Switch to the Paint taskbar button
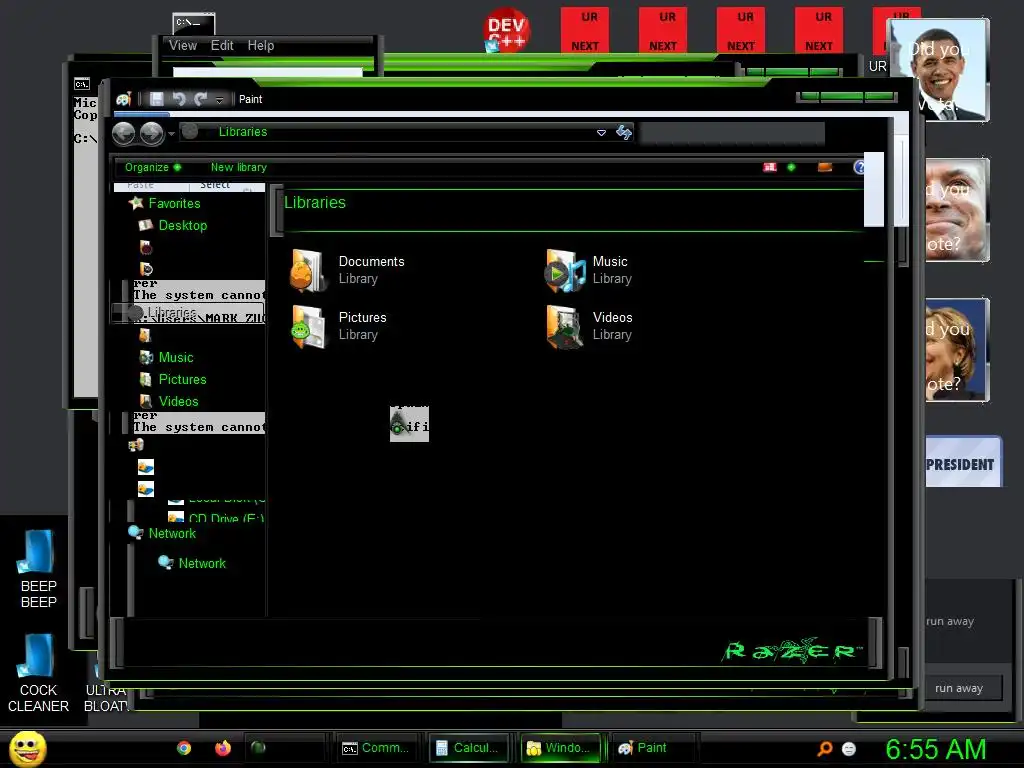This screenshot has height=768, width=1024. tap(653, 748)
